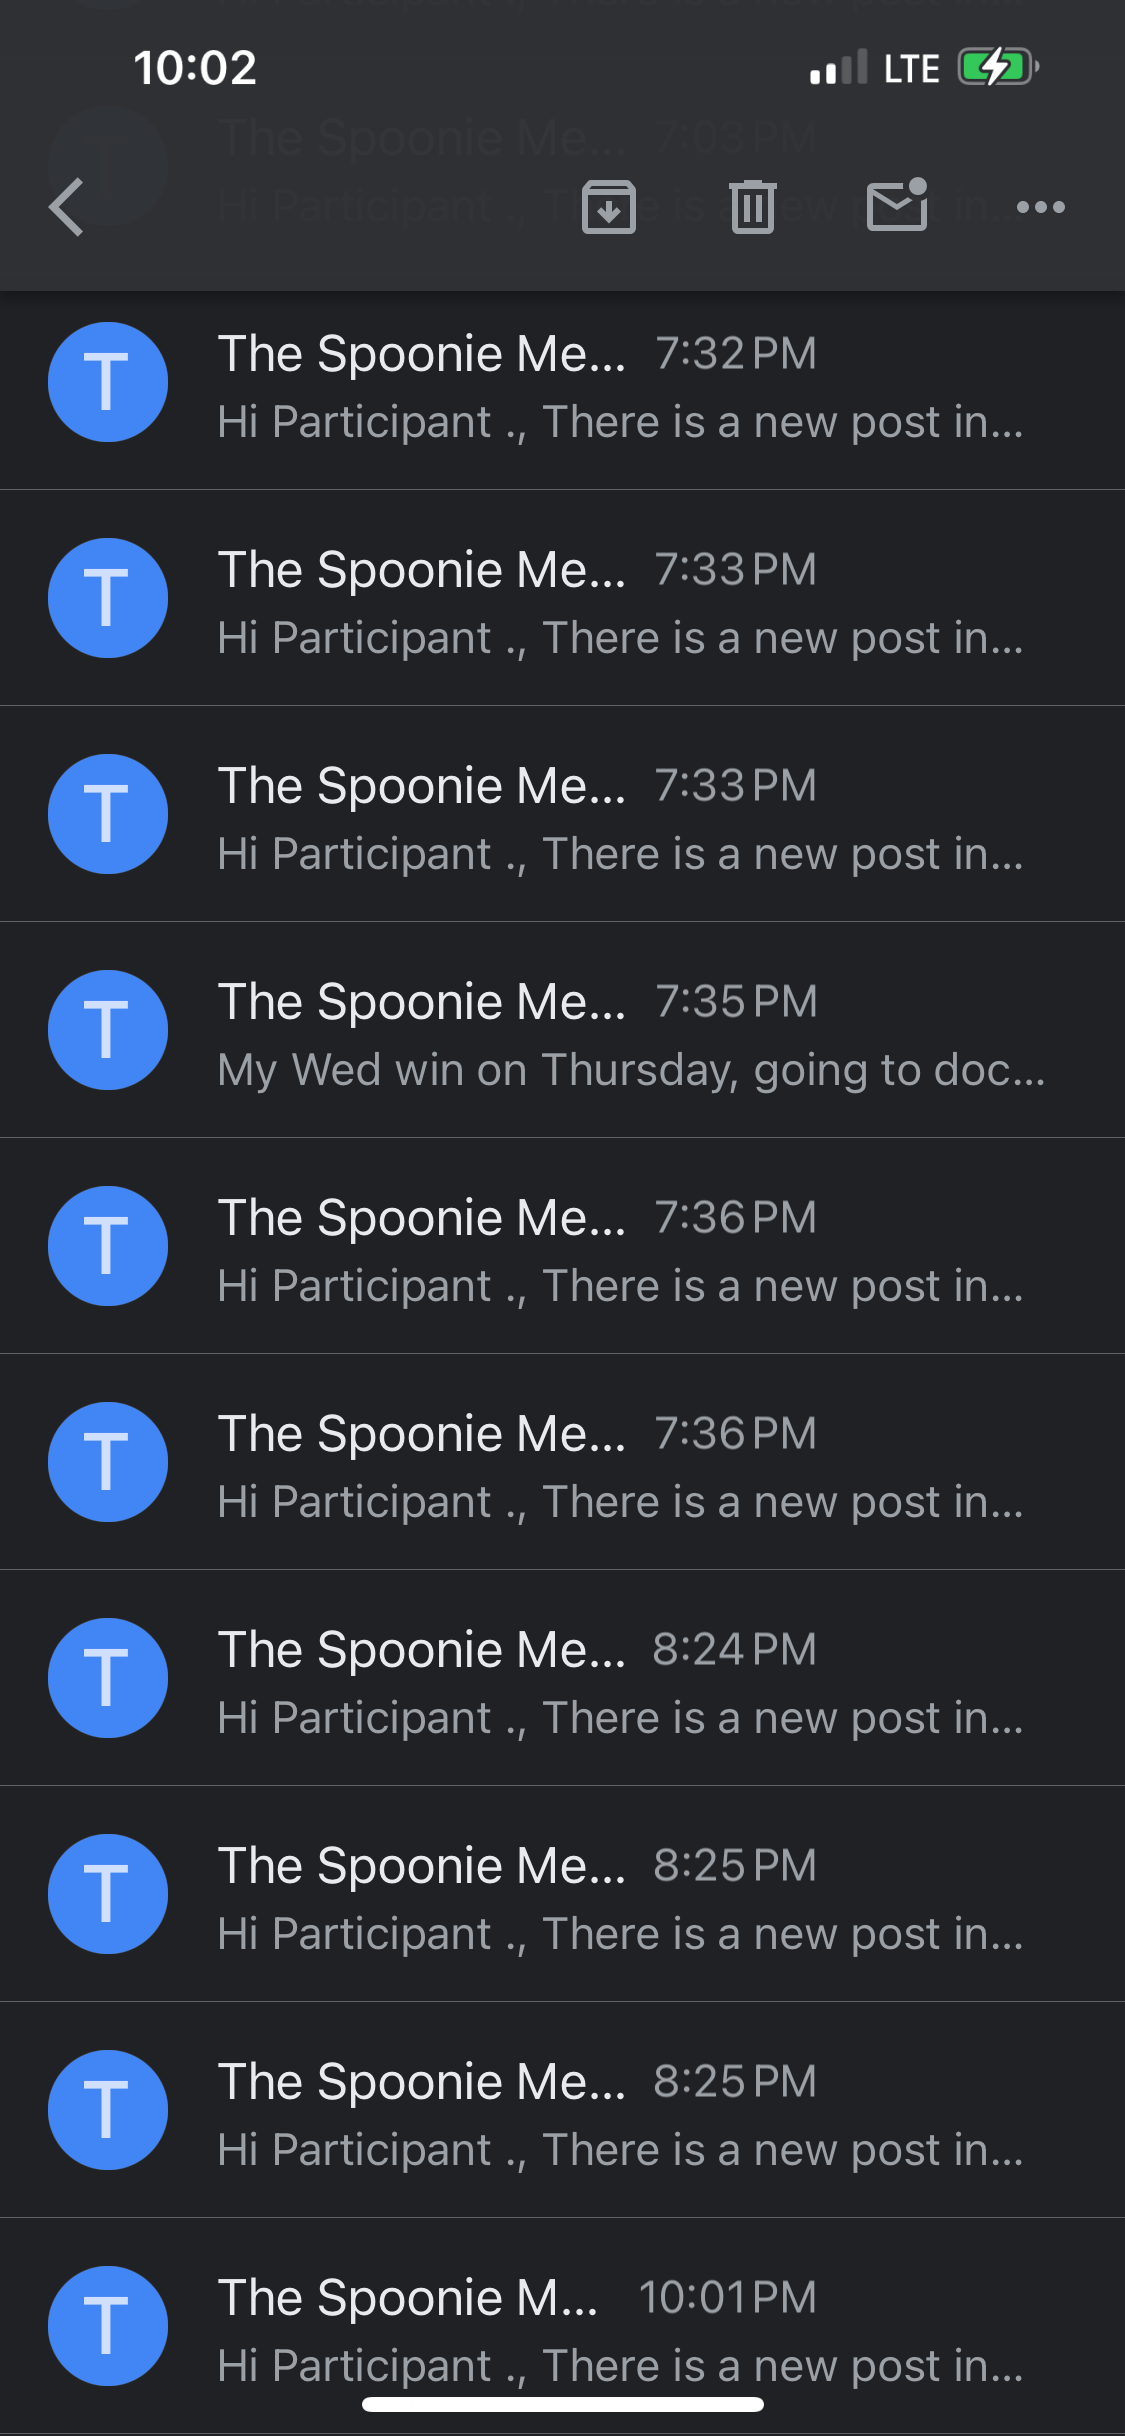Screen dimensions: 1125x2436
Task: Tap the avatar on the 10:01 PM email
Action: click(x=108, y=2326)
